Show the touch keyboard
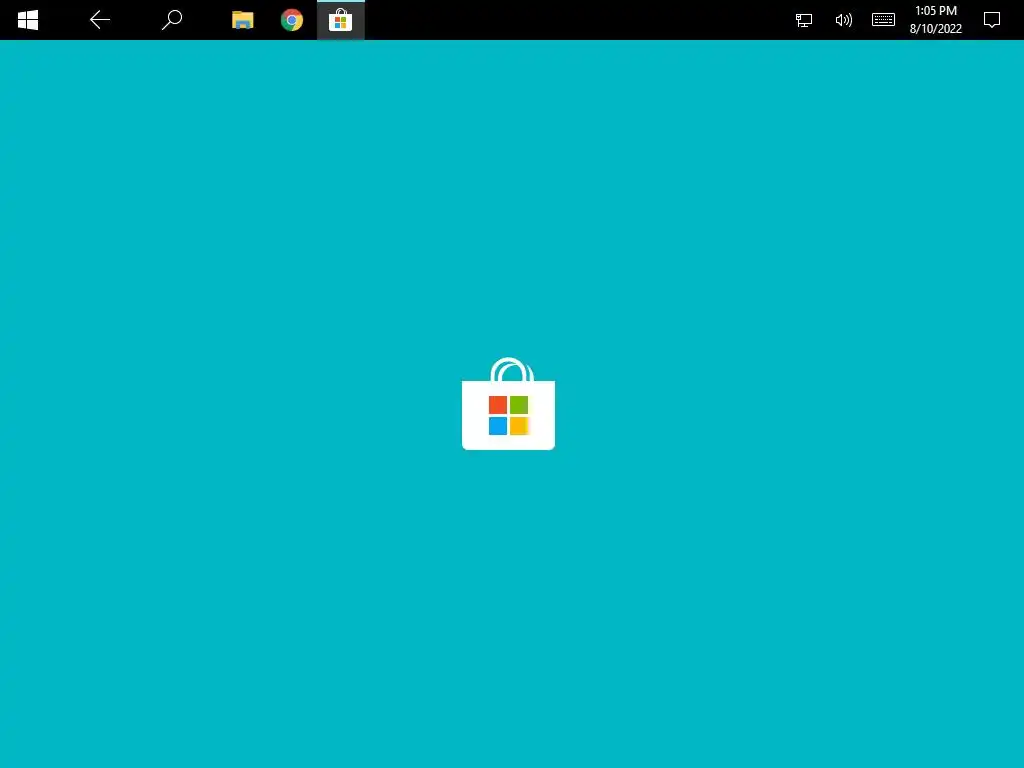This screenshot has height=768, width=1024. (883, 20)
